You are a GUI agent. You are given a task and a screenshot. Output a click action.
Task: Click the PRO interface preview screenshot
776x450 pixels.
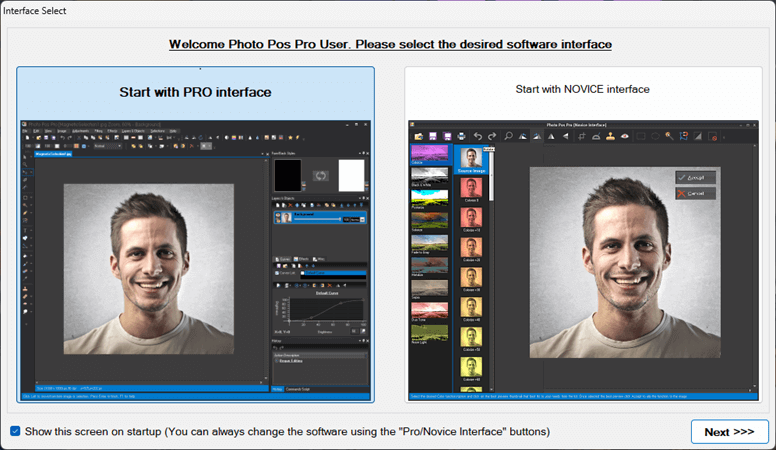click(x=195, y=260)
